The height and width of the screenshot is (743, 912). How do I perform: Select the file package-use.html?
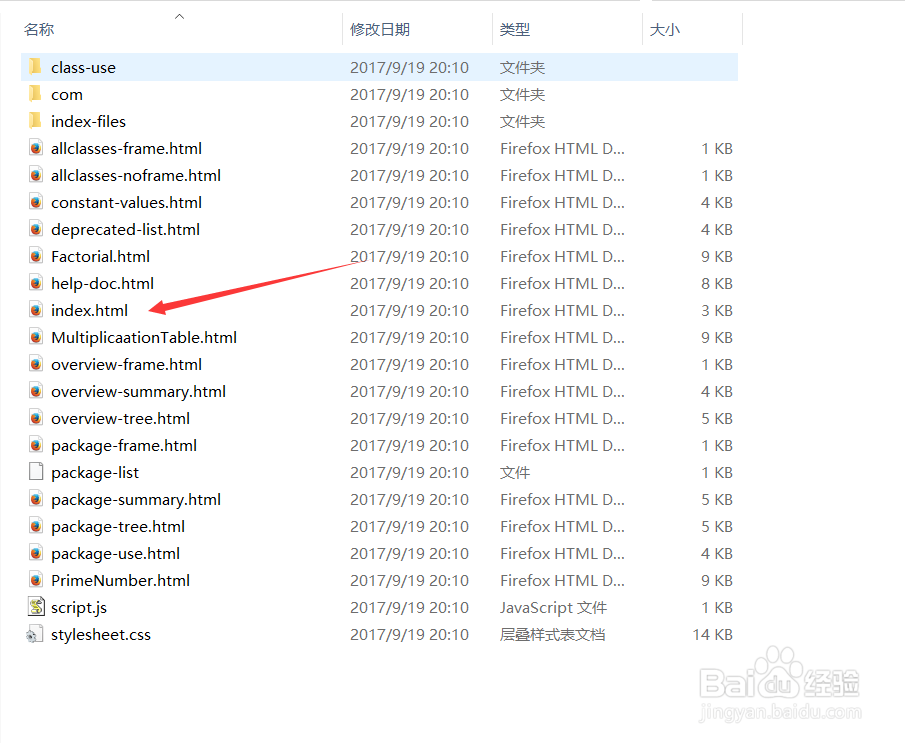coord(116,553)
